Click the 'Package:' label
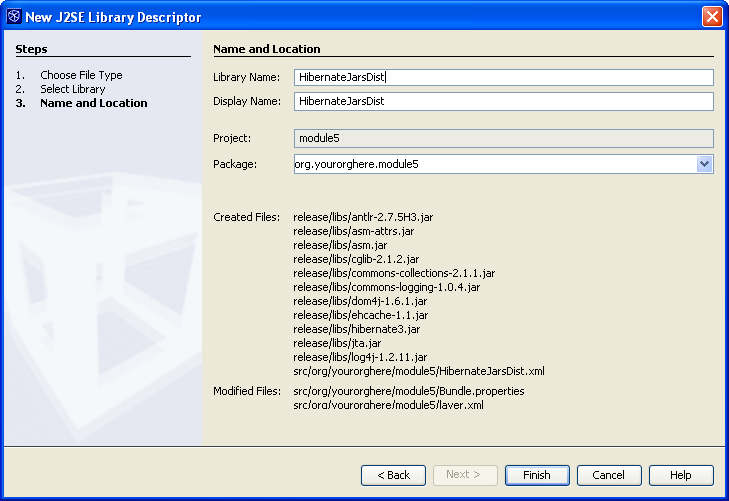 click(x=235, y=164)
